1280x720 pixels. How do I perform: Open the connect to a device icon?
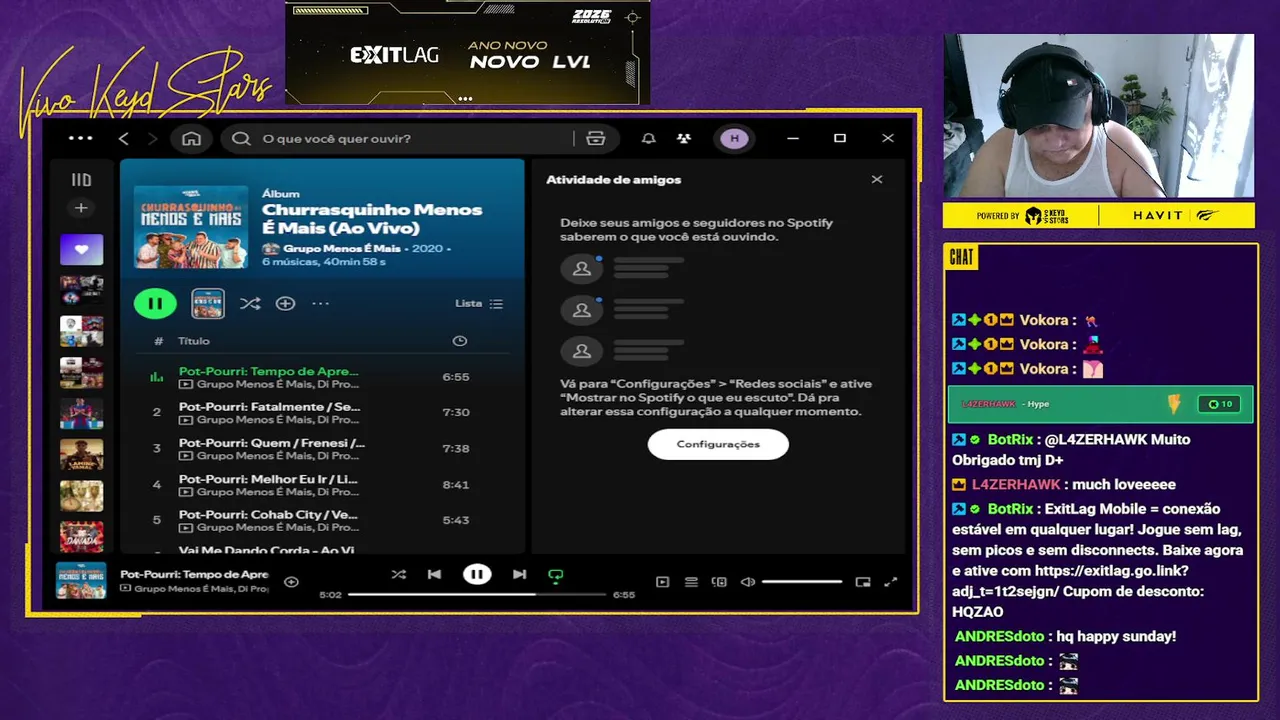(x=719, y=582)
